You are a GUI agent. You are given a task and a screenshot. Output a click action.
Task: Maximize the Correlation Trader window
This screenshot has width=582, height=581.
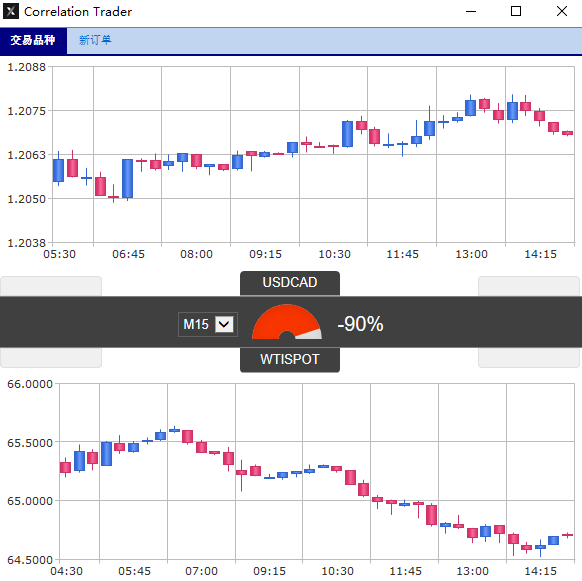click(x=516, y=12)
